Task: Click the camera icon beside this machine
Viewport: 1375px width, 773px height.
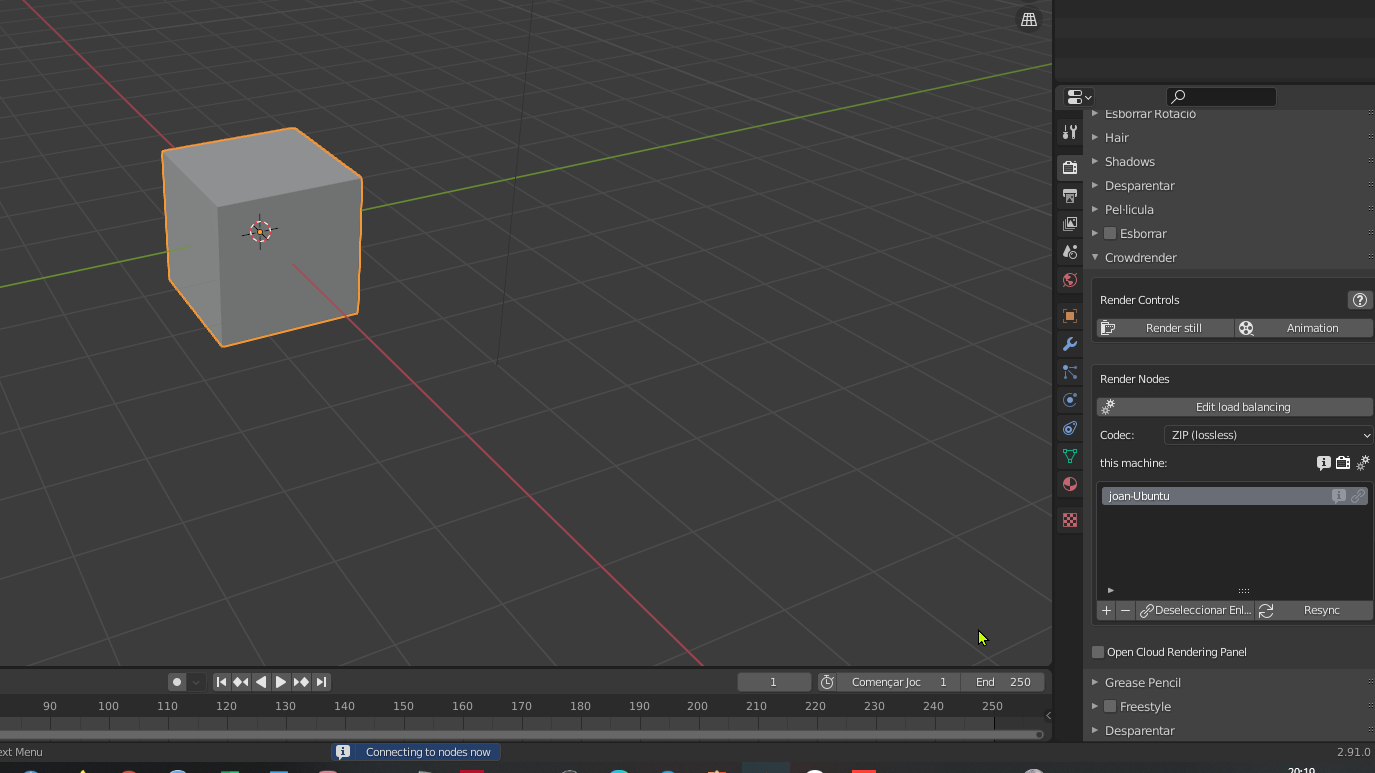Action: [1343, 463]
